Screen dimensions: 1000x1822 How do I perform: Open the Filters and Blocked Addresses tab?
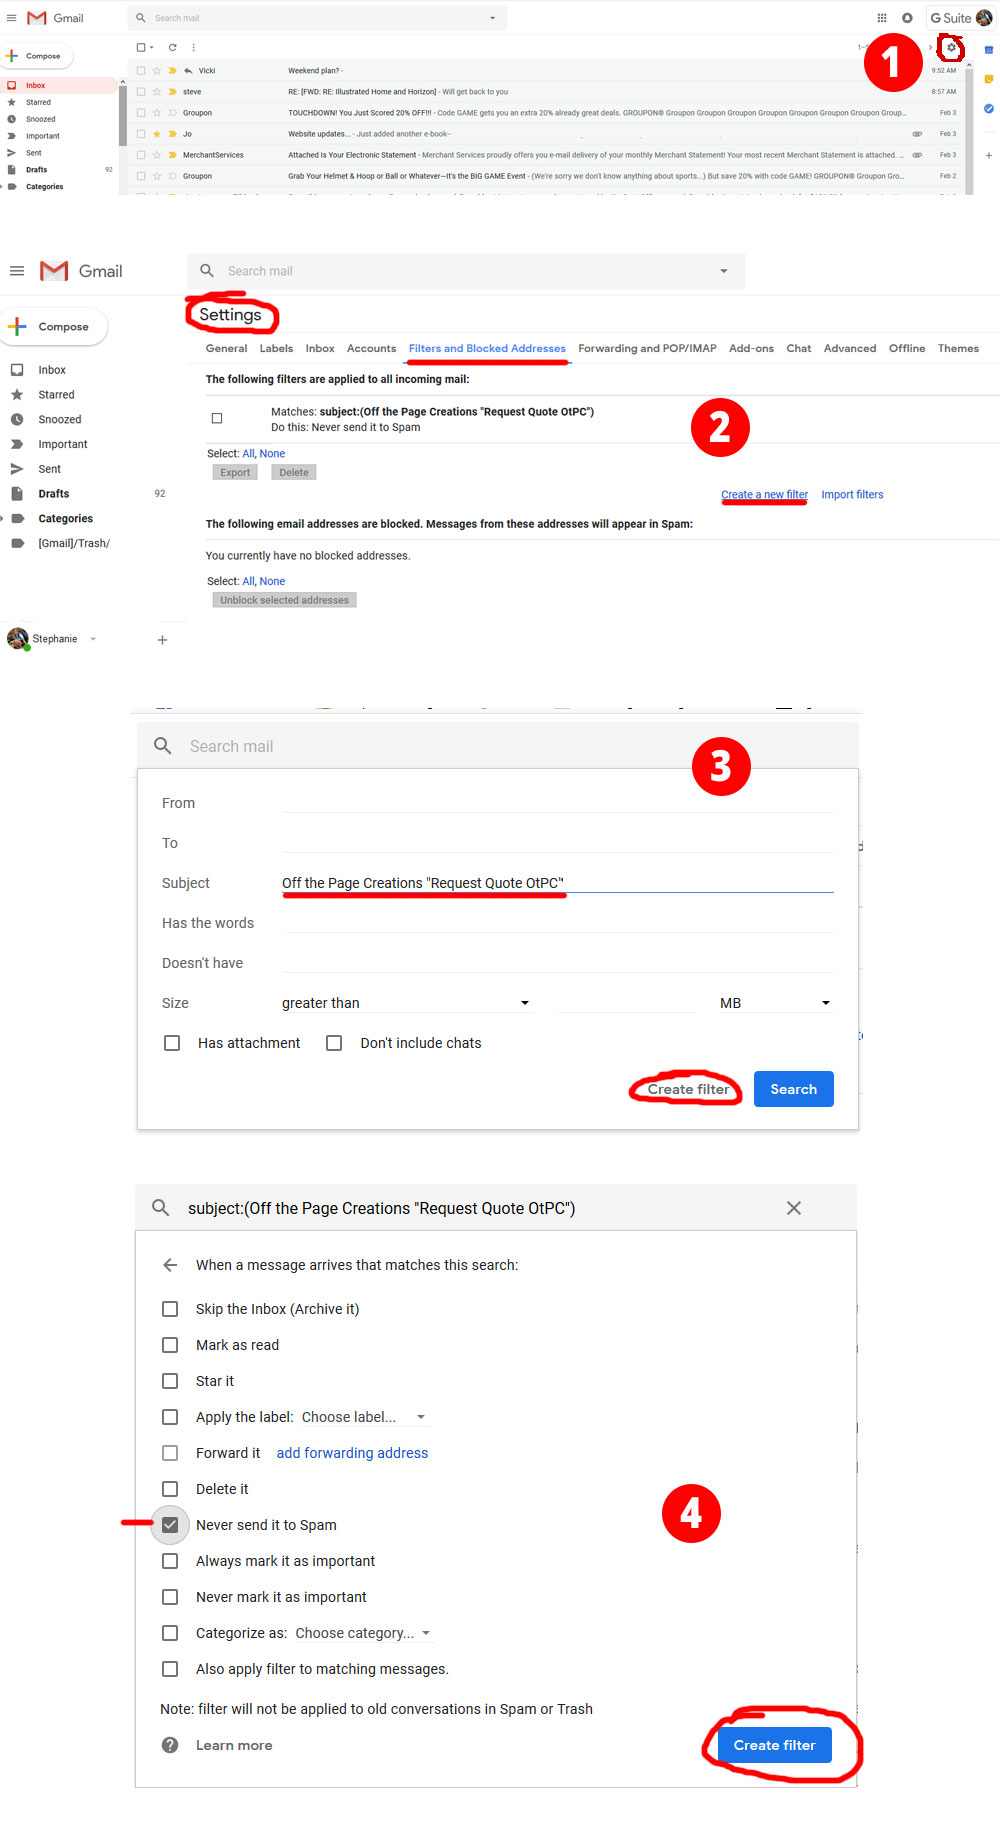[487, 349]
